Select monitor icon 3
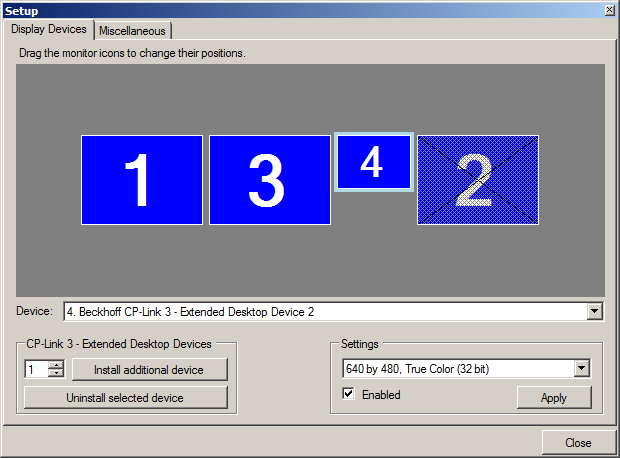This screenshot has width=620, height=458. pos(270,180)
